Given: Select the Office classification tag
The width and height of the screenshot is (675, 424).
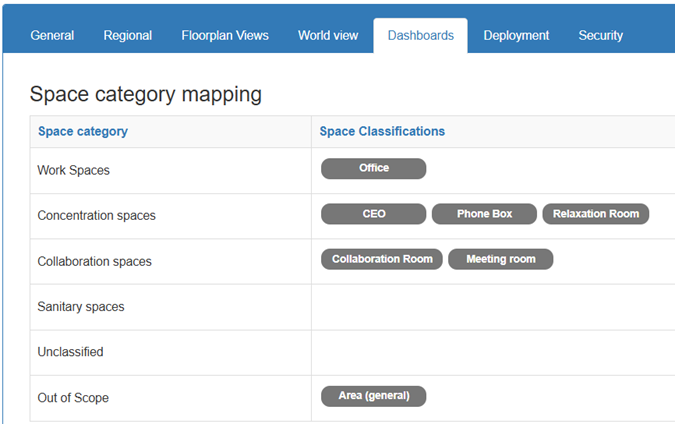Looking at the screenshot, I should pyautogui.click(x=374, y=168).
